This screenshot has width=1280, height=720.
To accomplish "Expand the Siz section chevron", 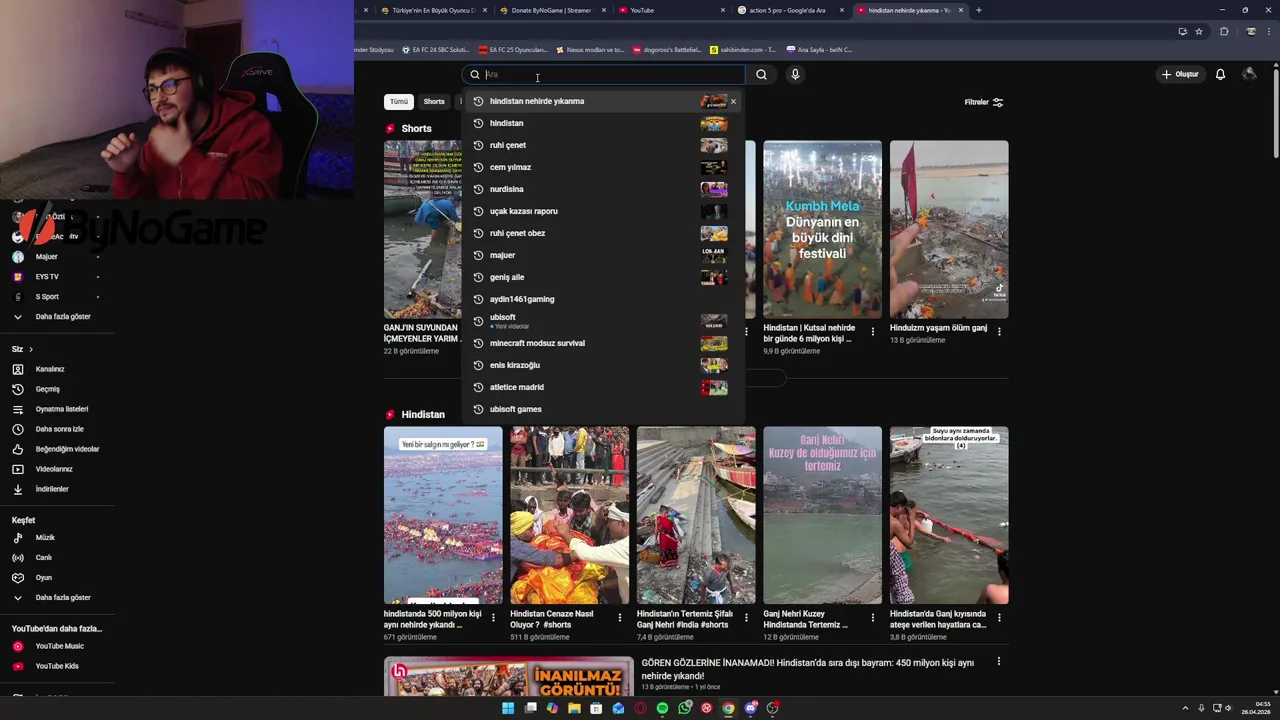I will (31, 349).
